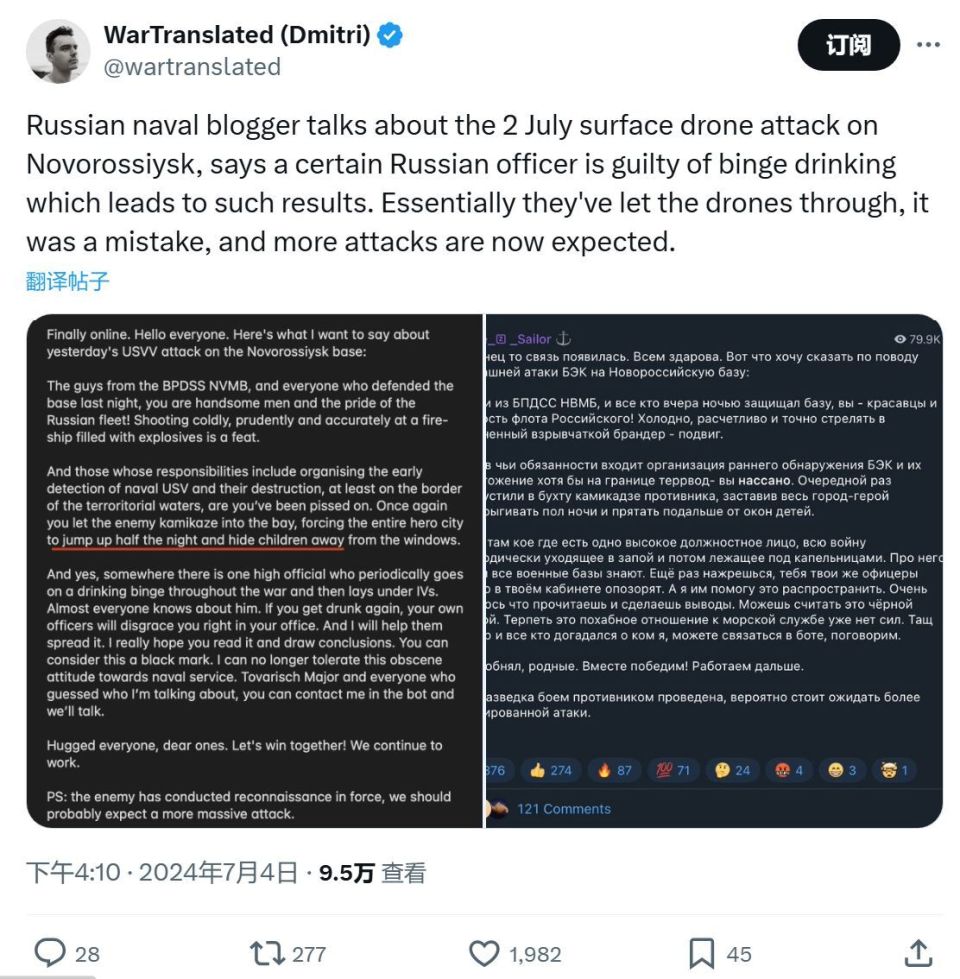Open the share post icon
The width and height of the screenshot is (960, 979).
[x=917, y=953]
